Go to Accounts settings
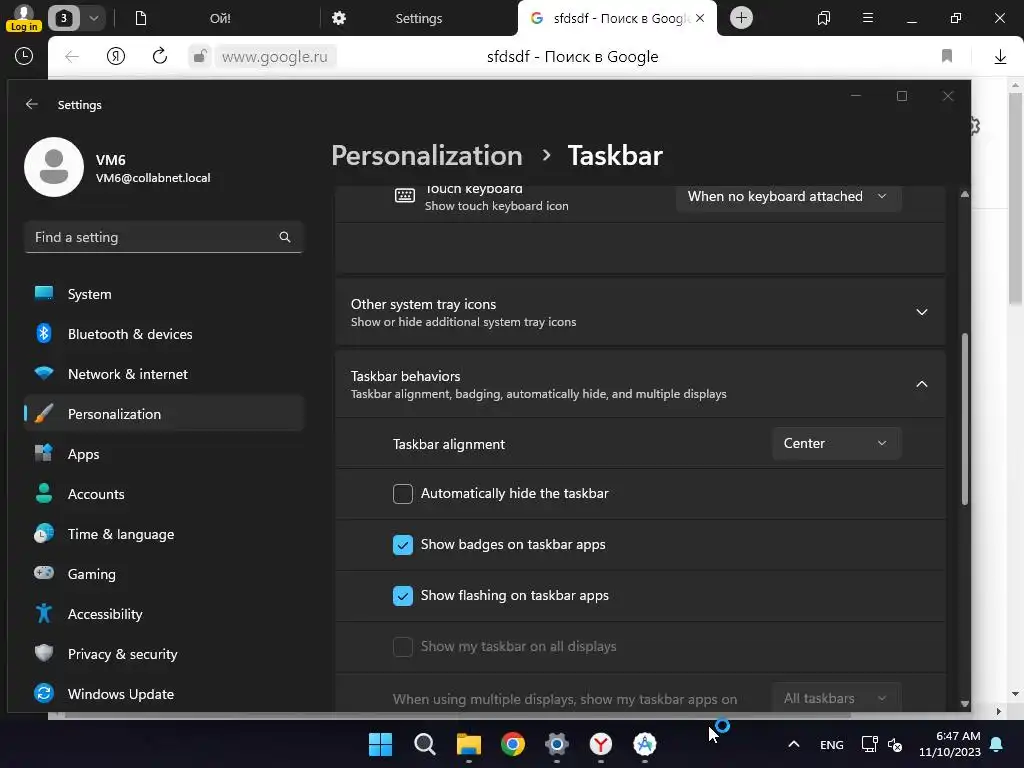This screenshot has width=1024, height=768. tap(164, 494)
